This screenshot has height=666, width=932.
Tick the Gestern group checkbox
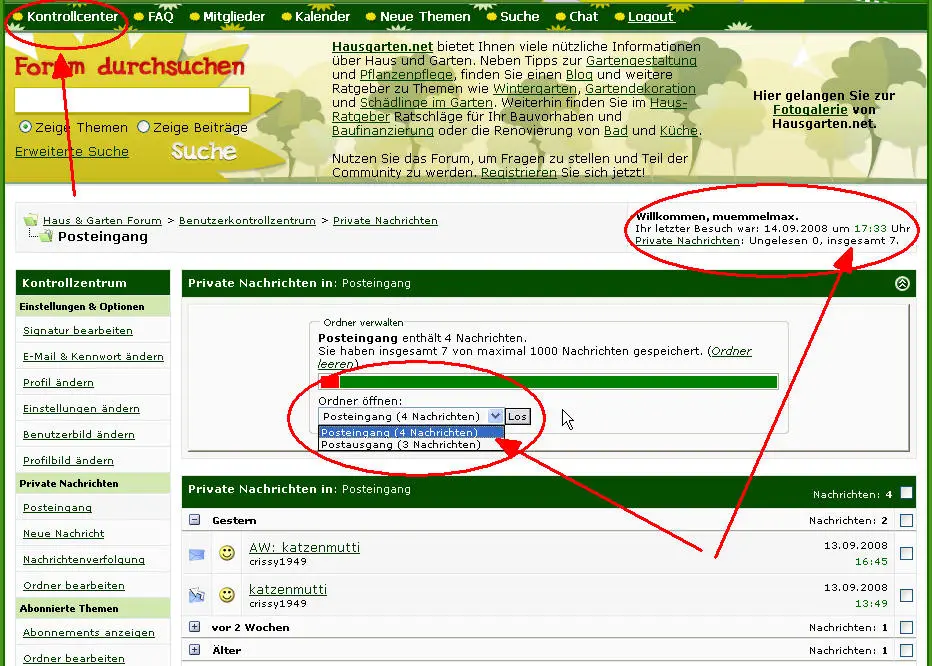coord(906,520)
